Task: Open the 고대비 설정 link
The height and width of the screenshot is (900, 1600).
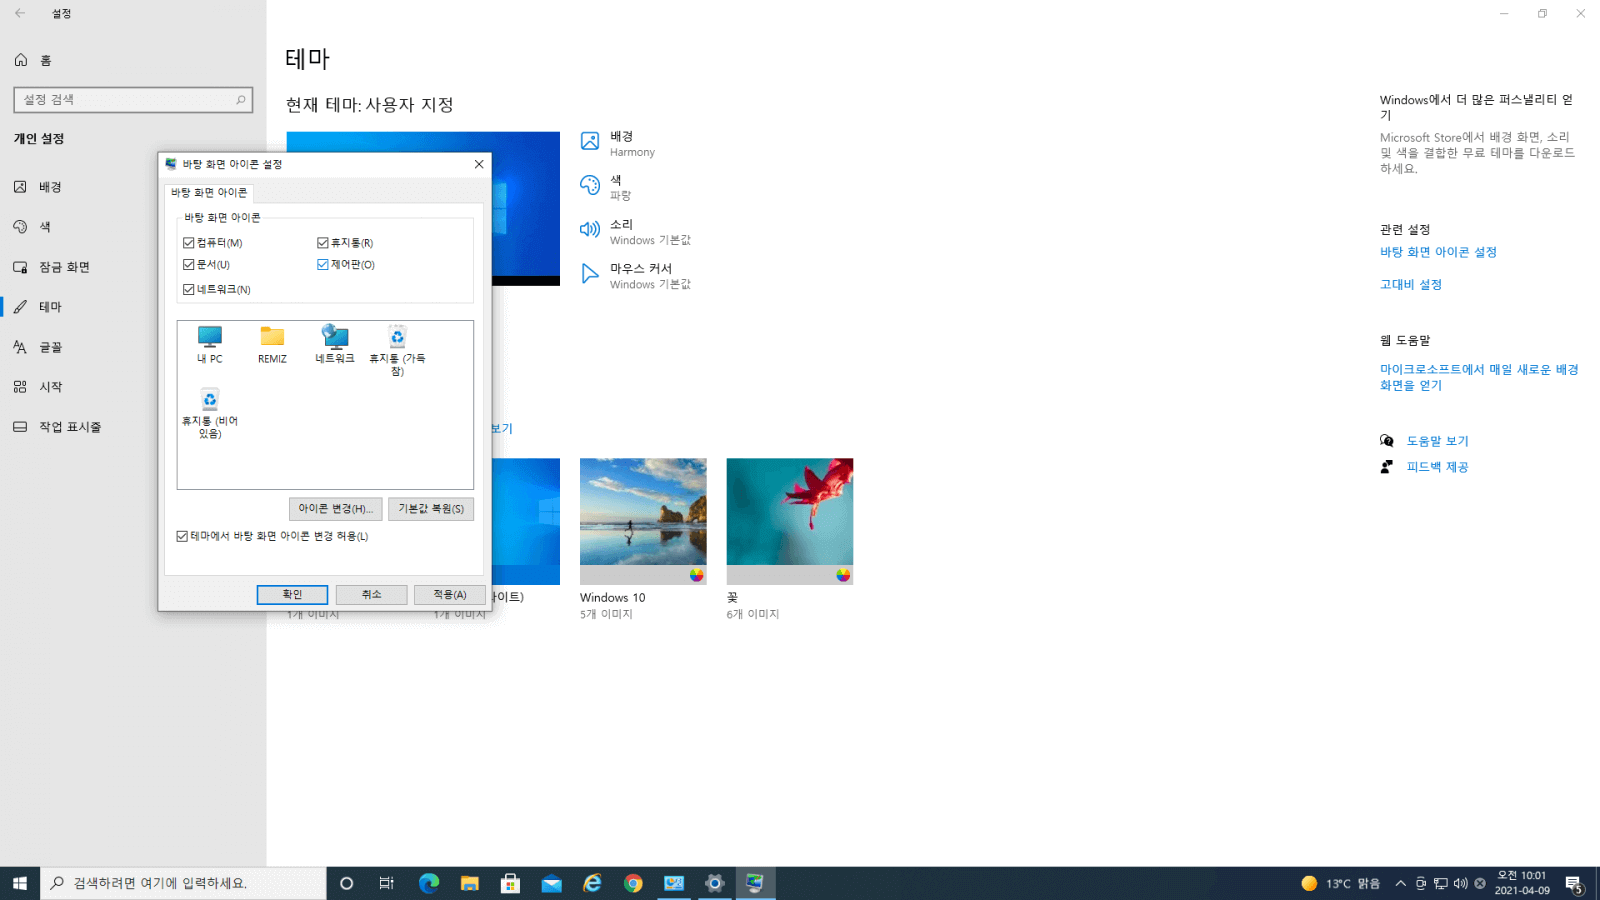Action: (x=1411, y=285)
